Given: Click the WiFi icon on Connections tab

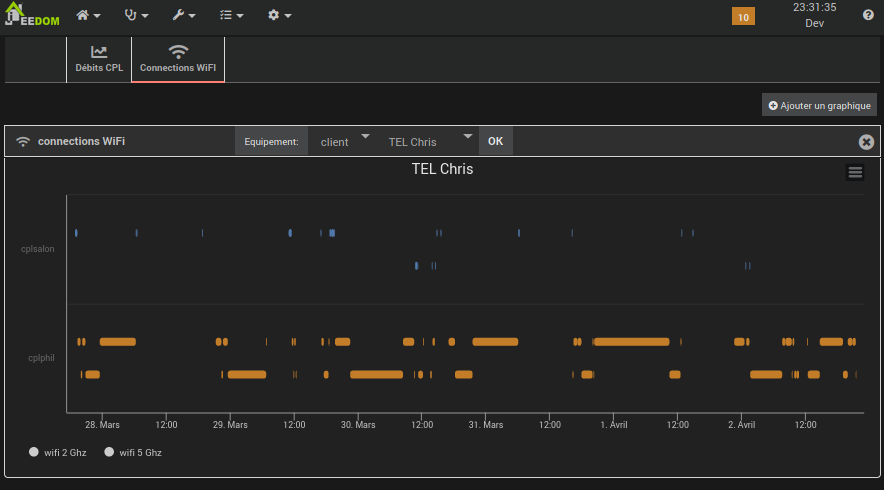Looking at the screenshot, I should pos(178,52).
